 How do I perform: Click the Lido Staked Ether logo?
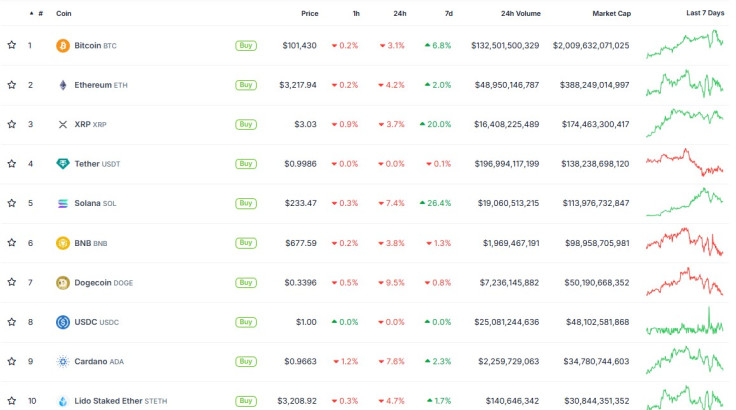coord(62,401)
